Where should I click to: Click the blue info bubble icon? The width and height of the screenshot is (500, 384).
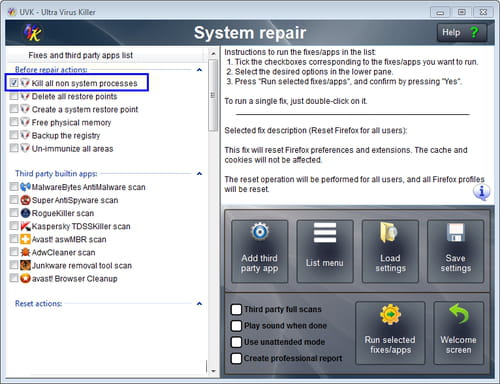[x=481, y=192]
